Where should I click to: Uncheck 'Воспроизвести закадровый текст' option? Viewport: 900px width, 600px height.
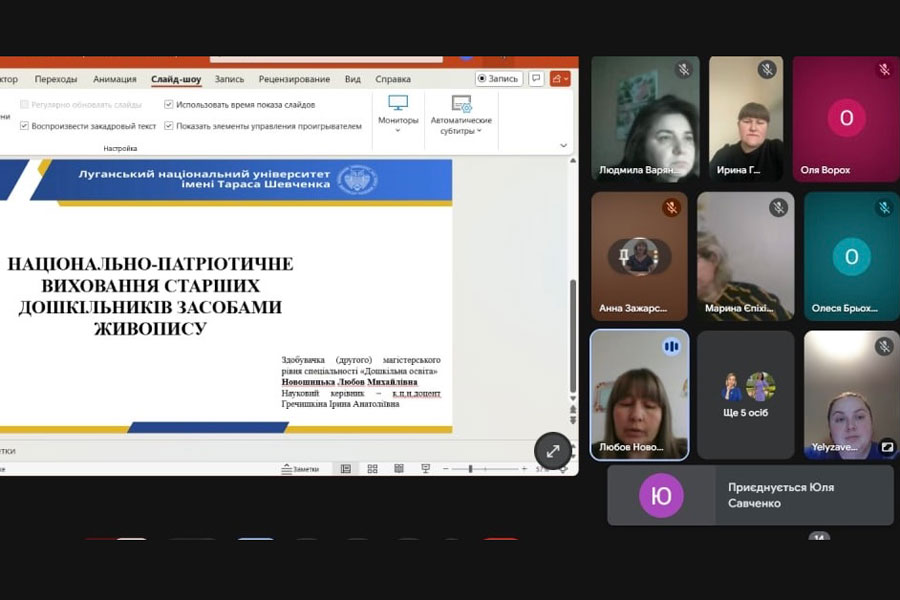pos(24,126)
